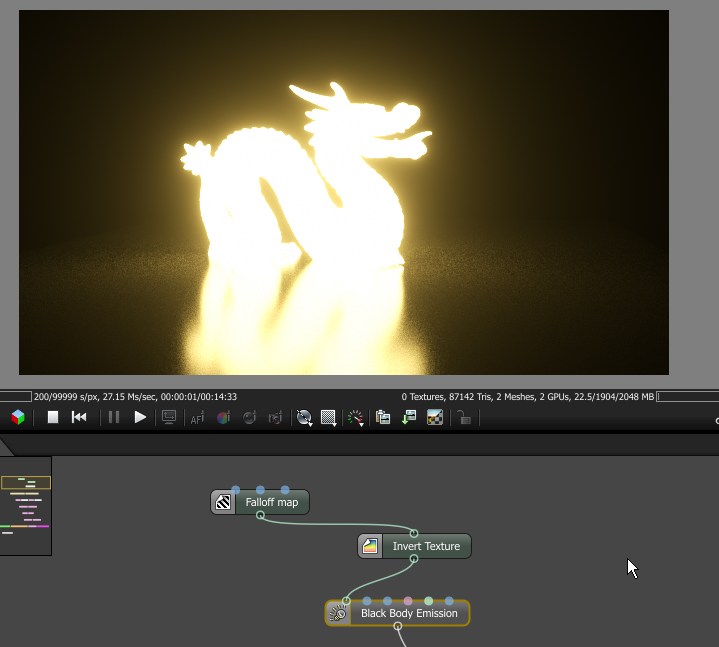Activate the white balance color picker
This screenshot has height=647, width=719.
(x=223, y=417)
